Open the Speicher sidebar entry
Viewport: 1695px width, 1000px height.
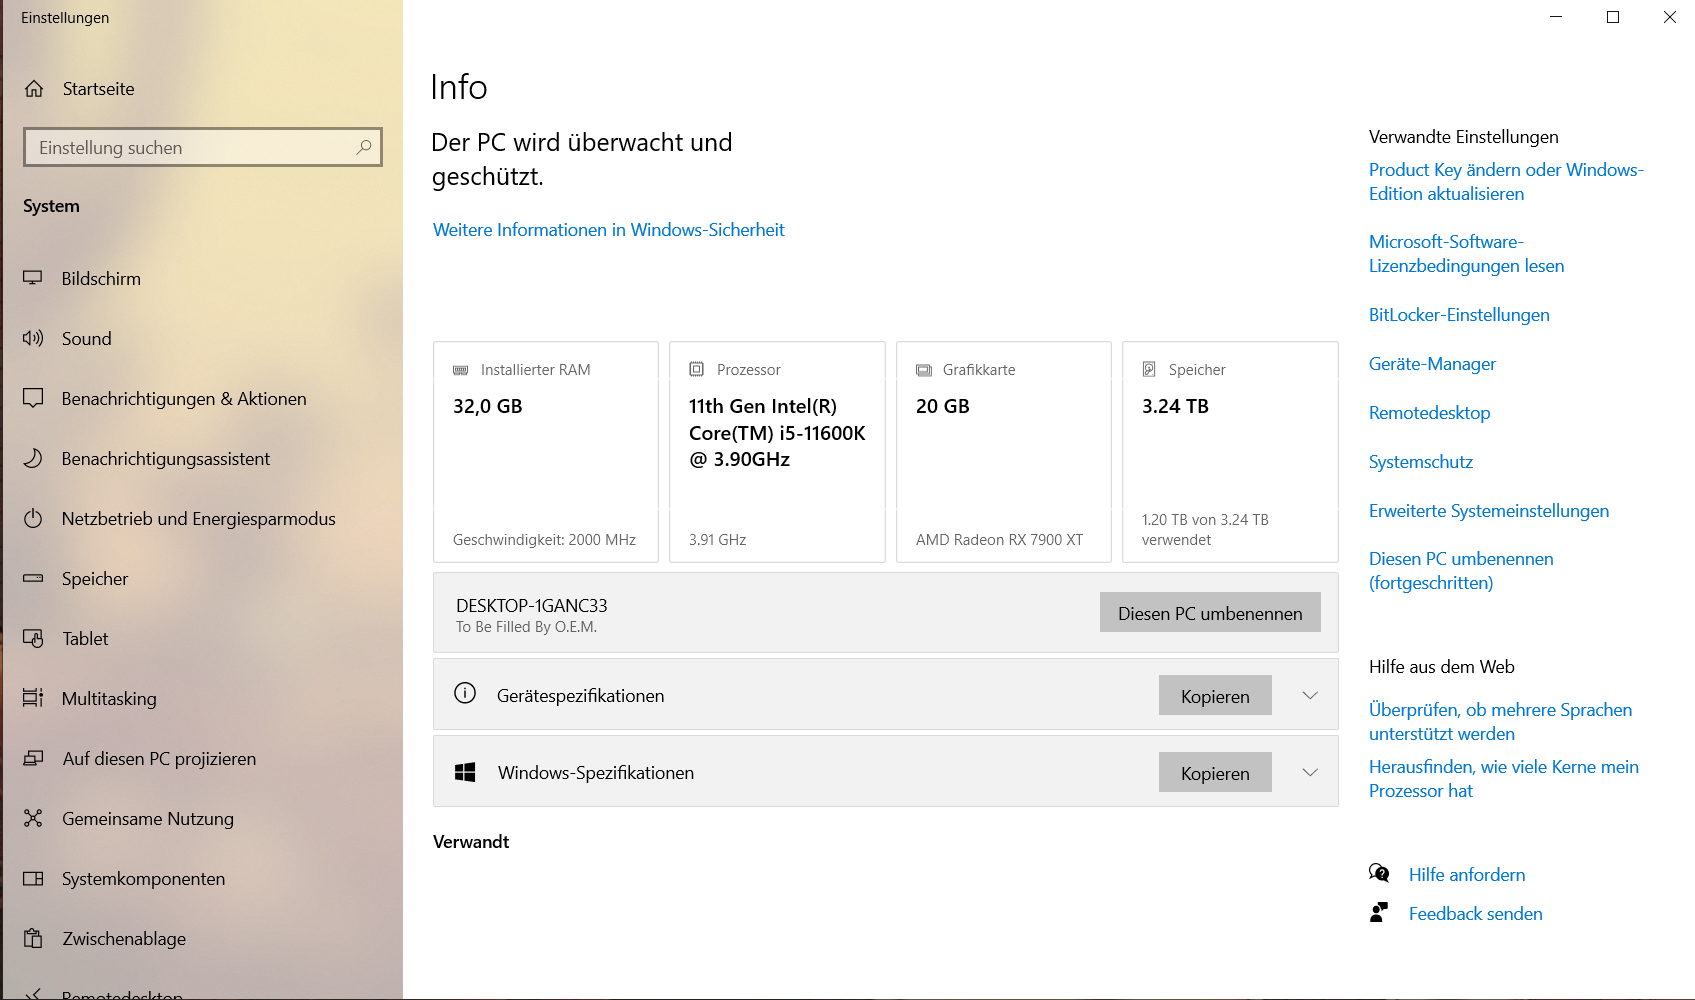(95, 579)
